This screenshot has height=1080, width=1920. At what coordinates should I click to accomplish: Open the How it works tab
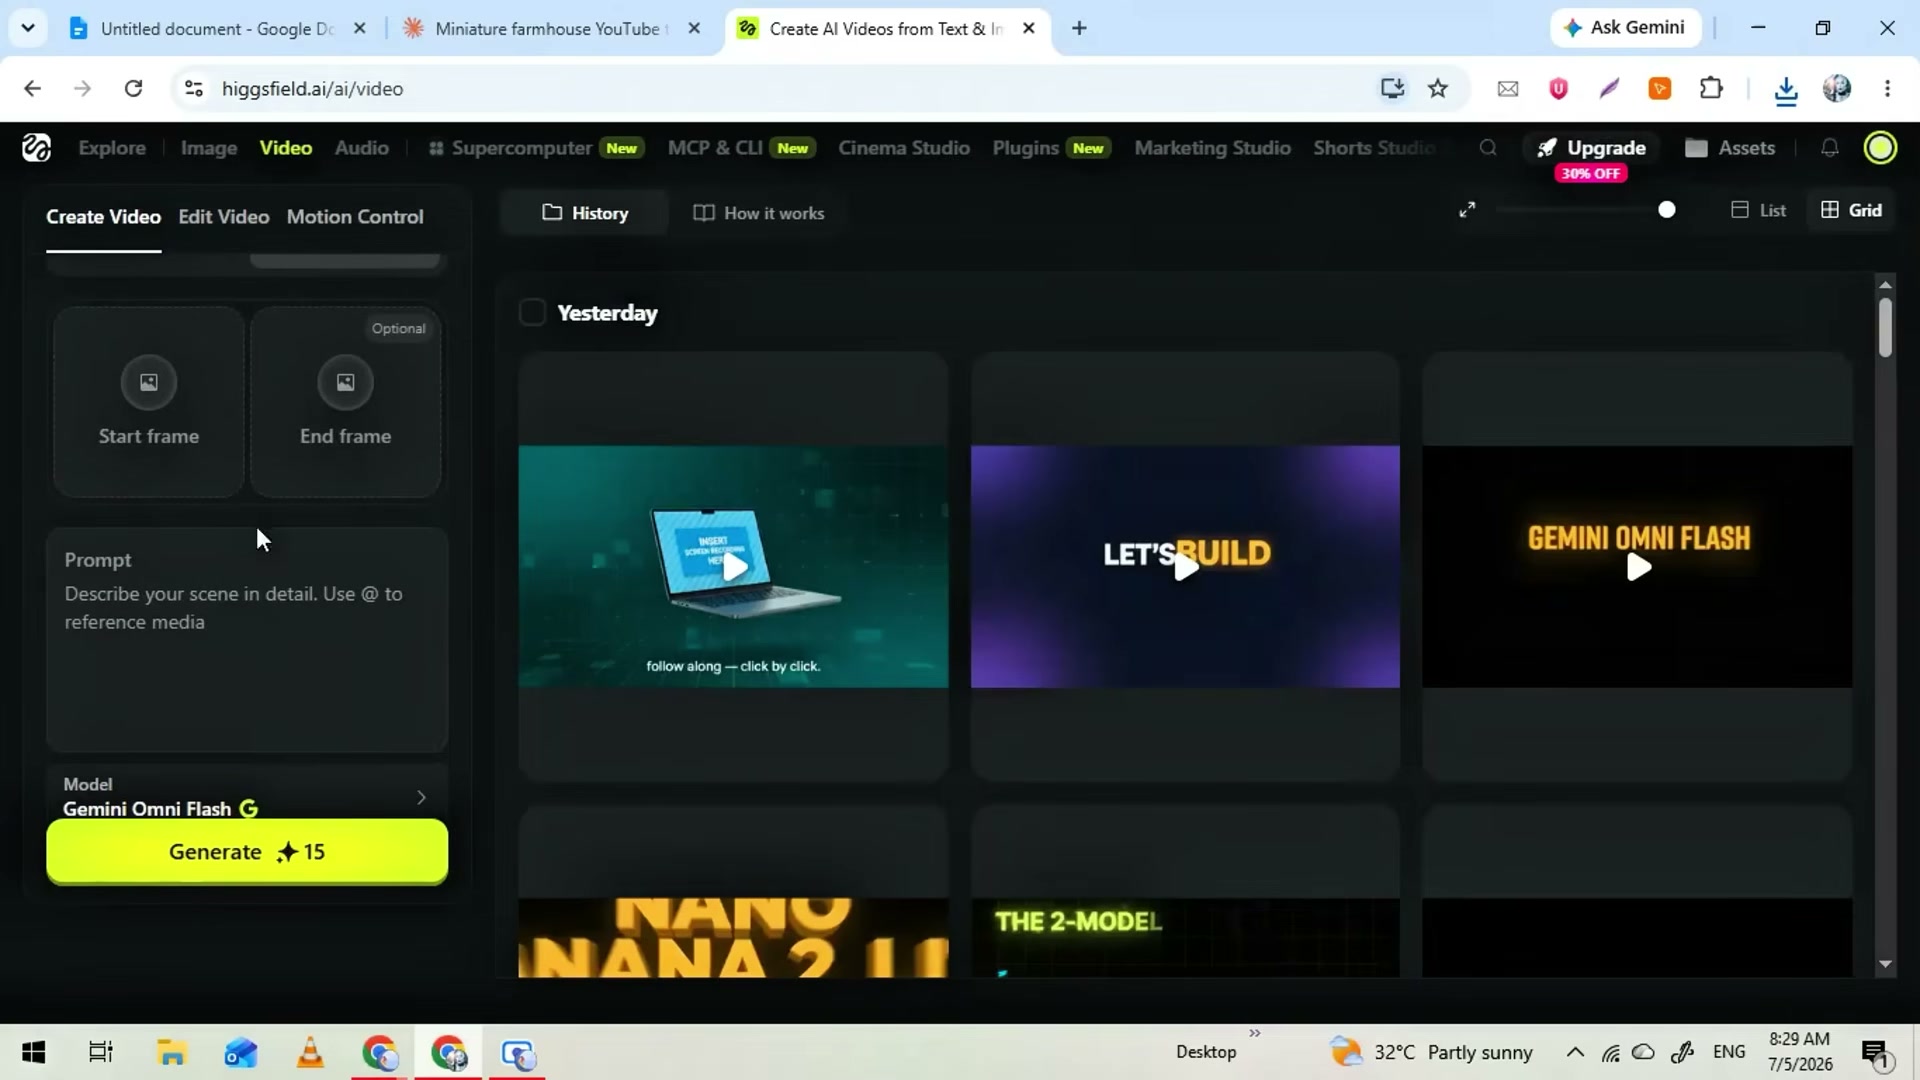[x=759, y=213]
